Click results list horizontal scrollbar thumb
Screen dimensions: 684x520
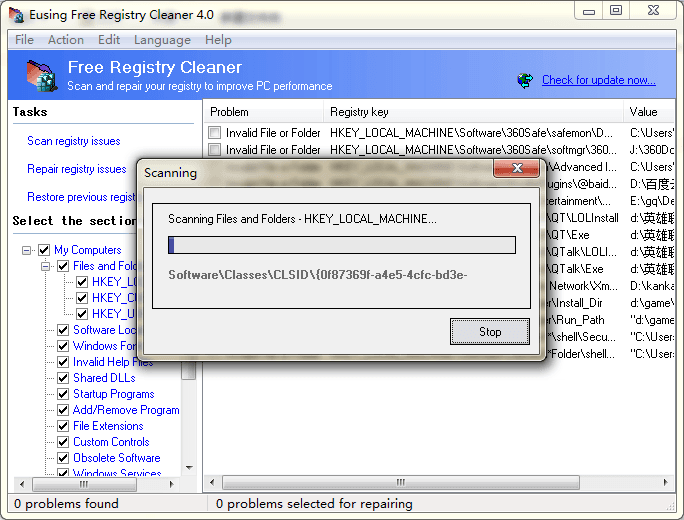401,482
